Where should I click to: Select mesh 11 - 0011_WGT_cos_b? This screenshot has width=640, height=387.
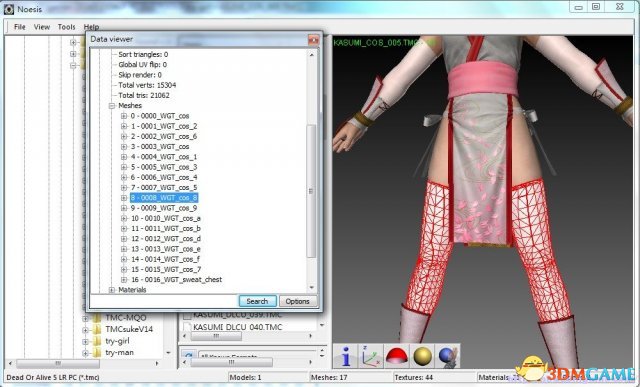pyautogui.click(x=166, y=229)
